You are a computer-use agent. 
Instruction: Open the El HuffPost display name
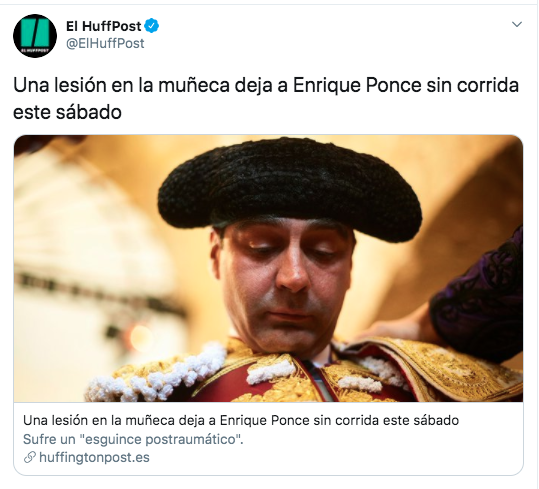coord(103,26)
